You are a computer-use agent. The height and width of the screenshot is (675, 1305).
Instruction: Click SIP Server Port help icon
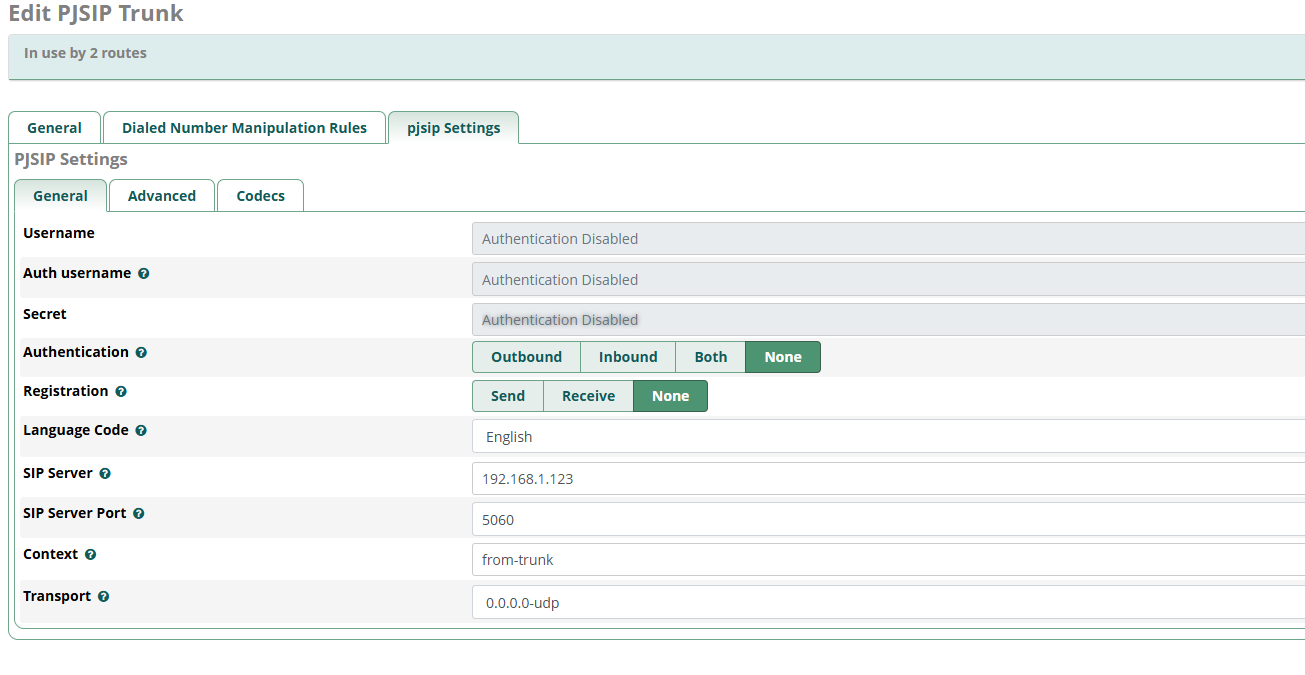139,514
